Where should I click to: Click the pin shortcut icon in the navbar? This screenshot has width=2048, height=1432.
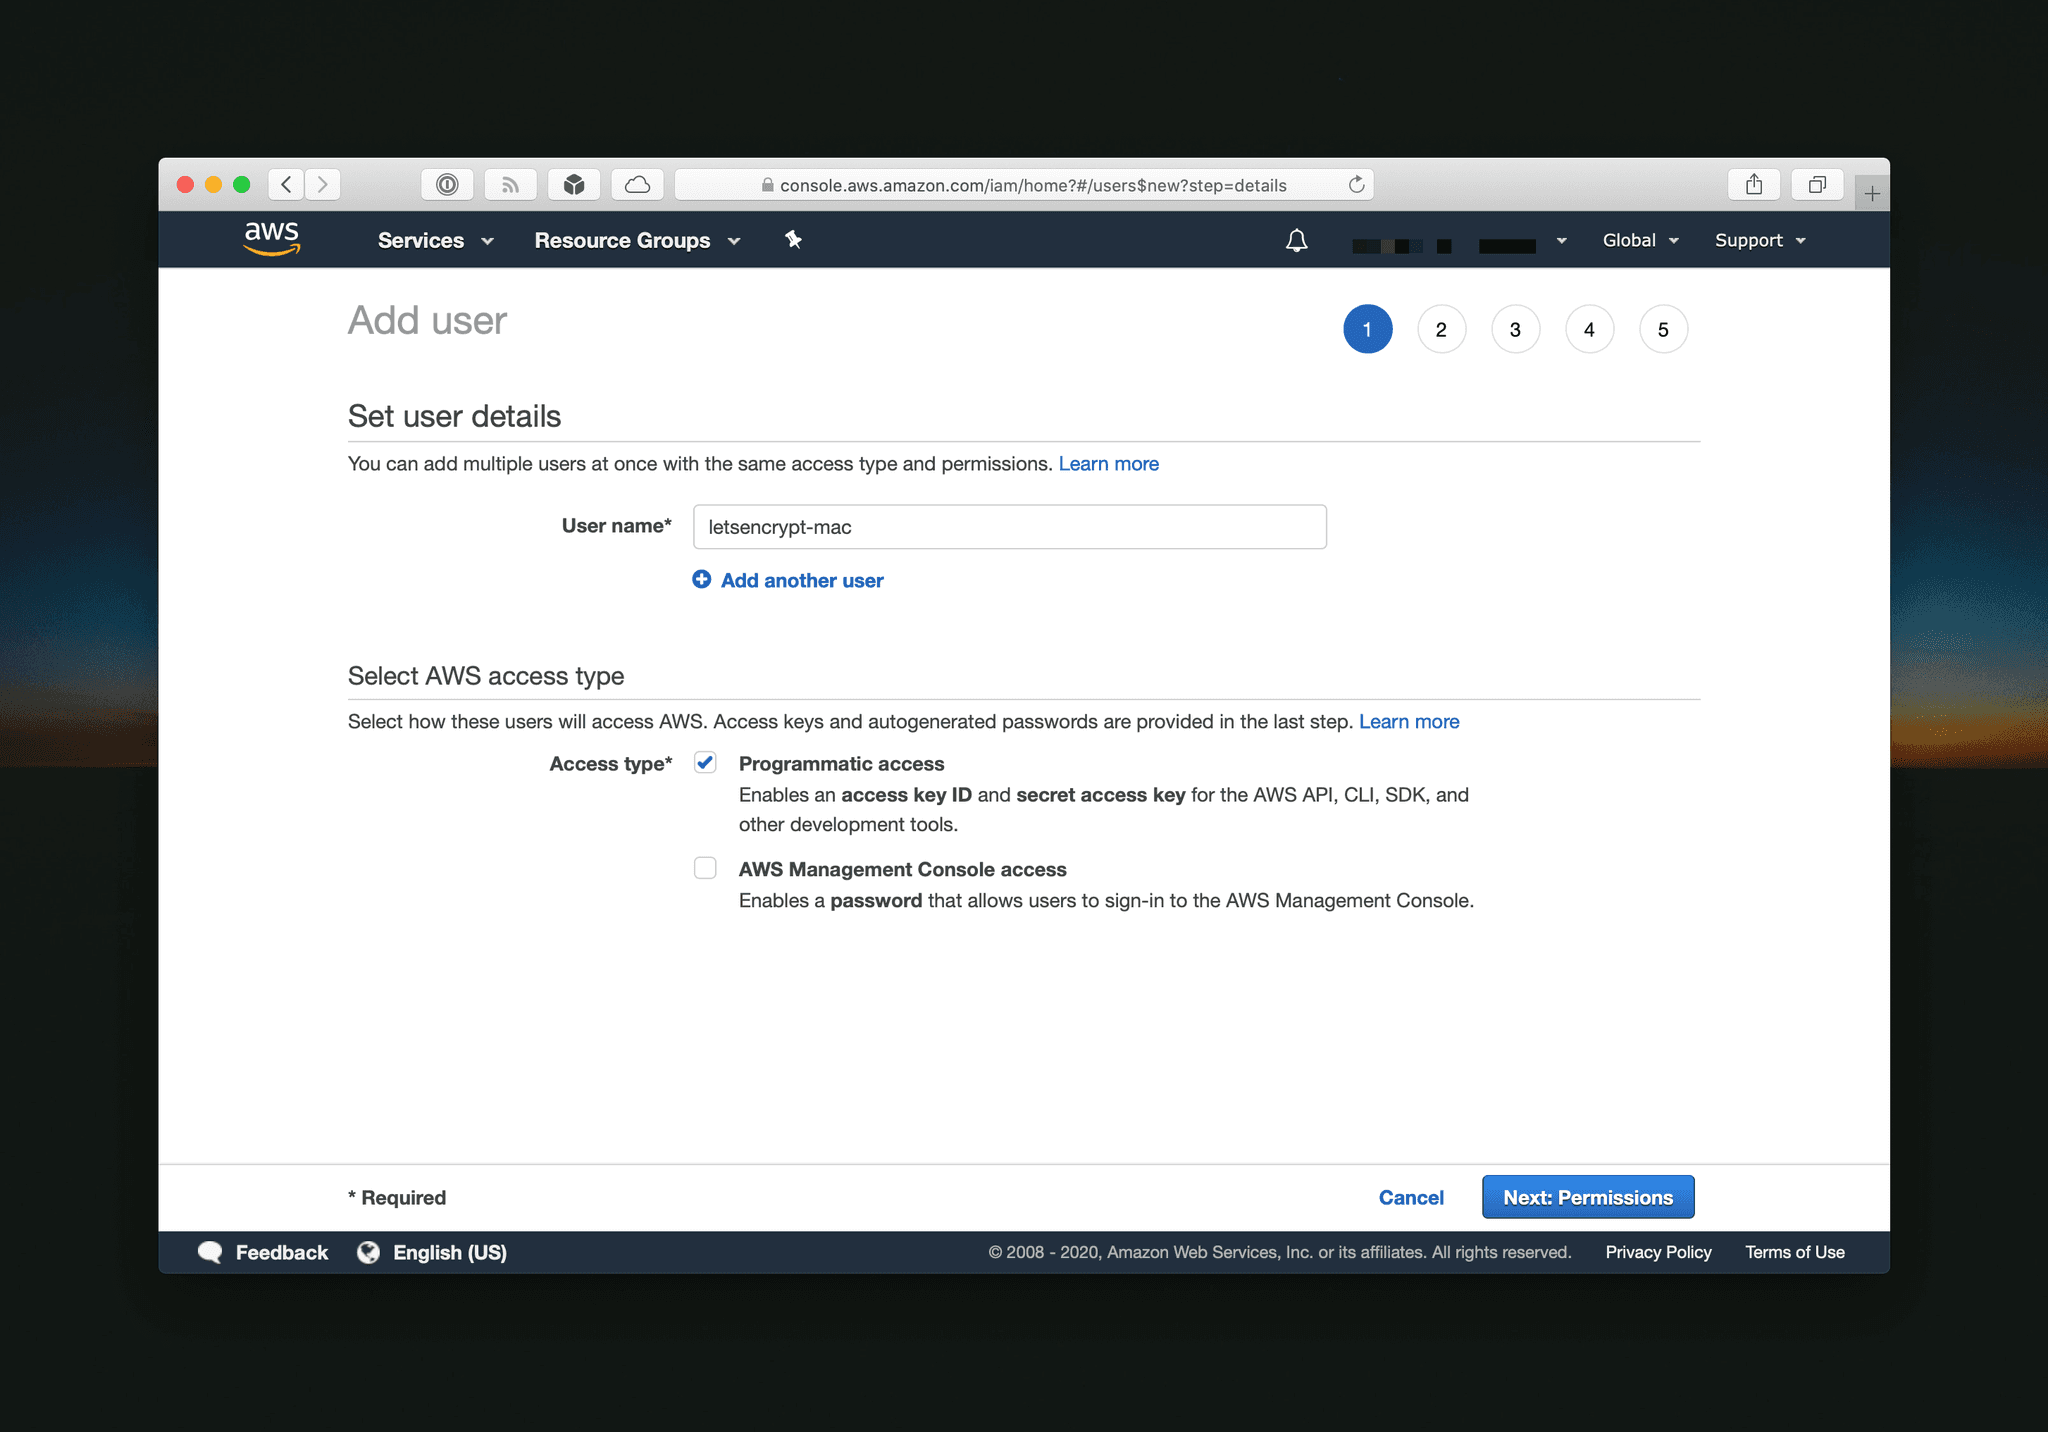[793, 240]
